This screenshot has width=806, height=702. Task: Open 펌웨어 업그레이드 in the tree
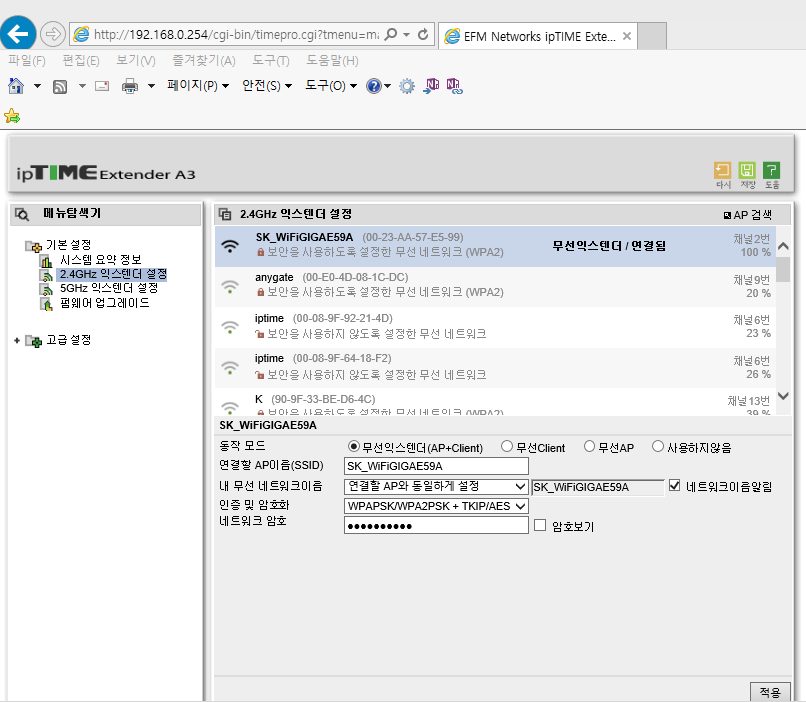104,303
